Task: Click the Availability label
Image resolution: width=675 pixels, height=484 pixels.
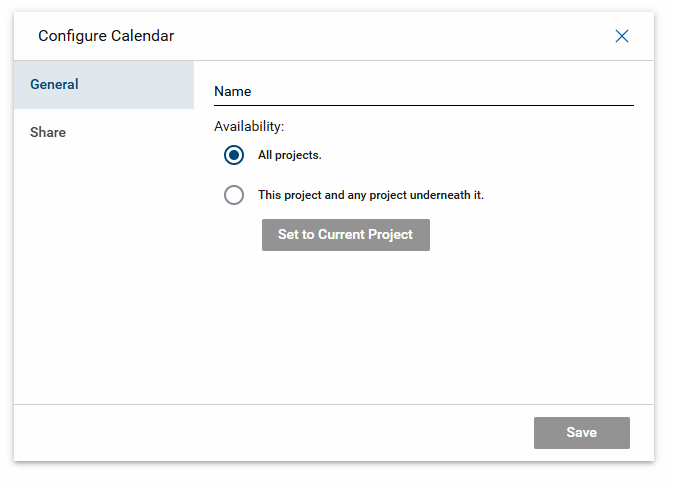Action: pyautogui.click(x=249, y=127)
